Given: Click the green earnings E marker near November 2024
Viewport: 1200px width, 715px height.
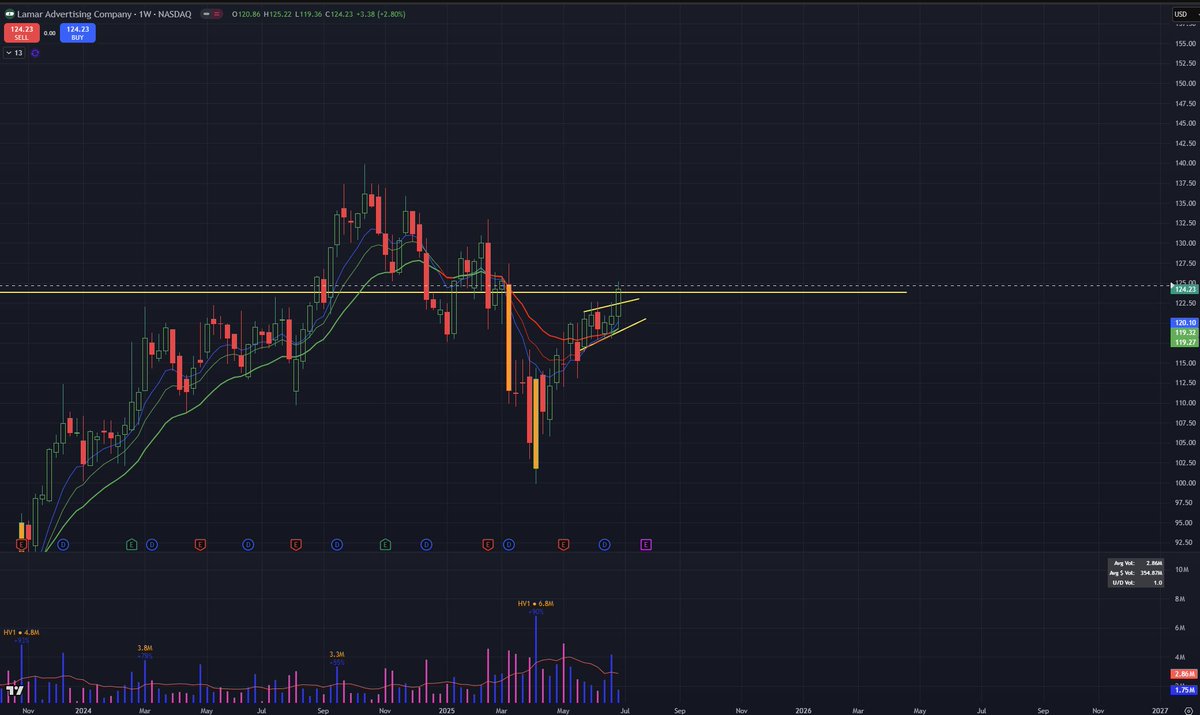Looking at the screenshot, I should coord(385,544).
